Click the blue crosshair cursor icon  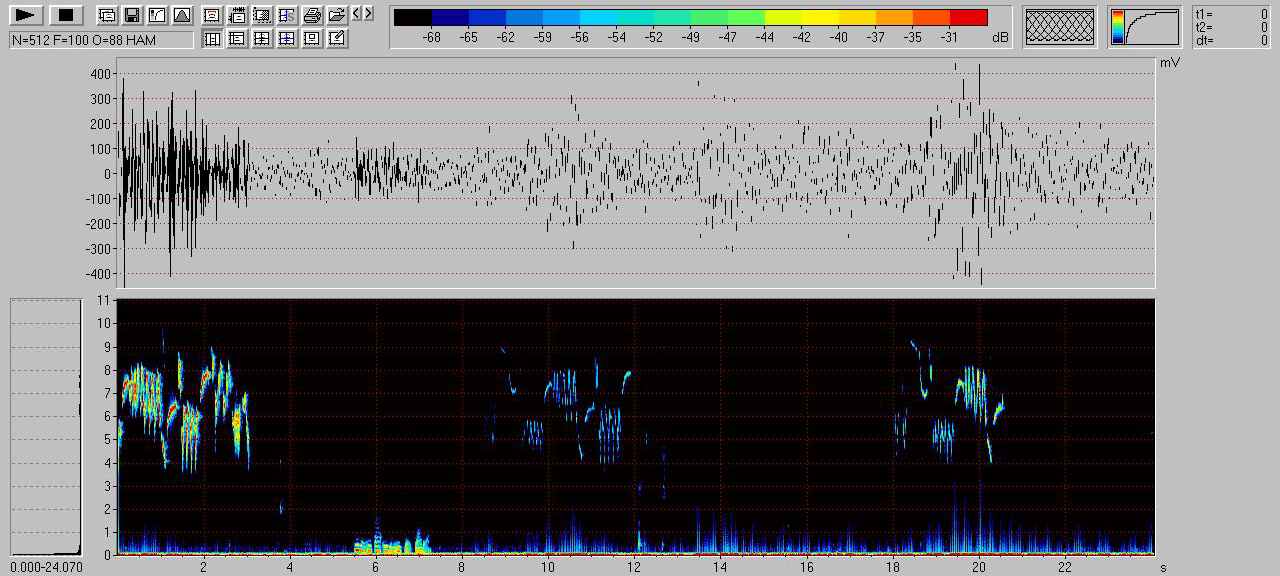click(x=287, y=39)
